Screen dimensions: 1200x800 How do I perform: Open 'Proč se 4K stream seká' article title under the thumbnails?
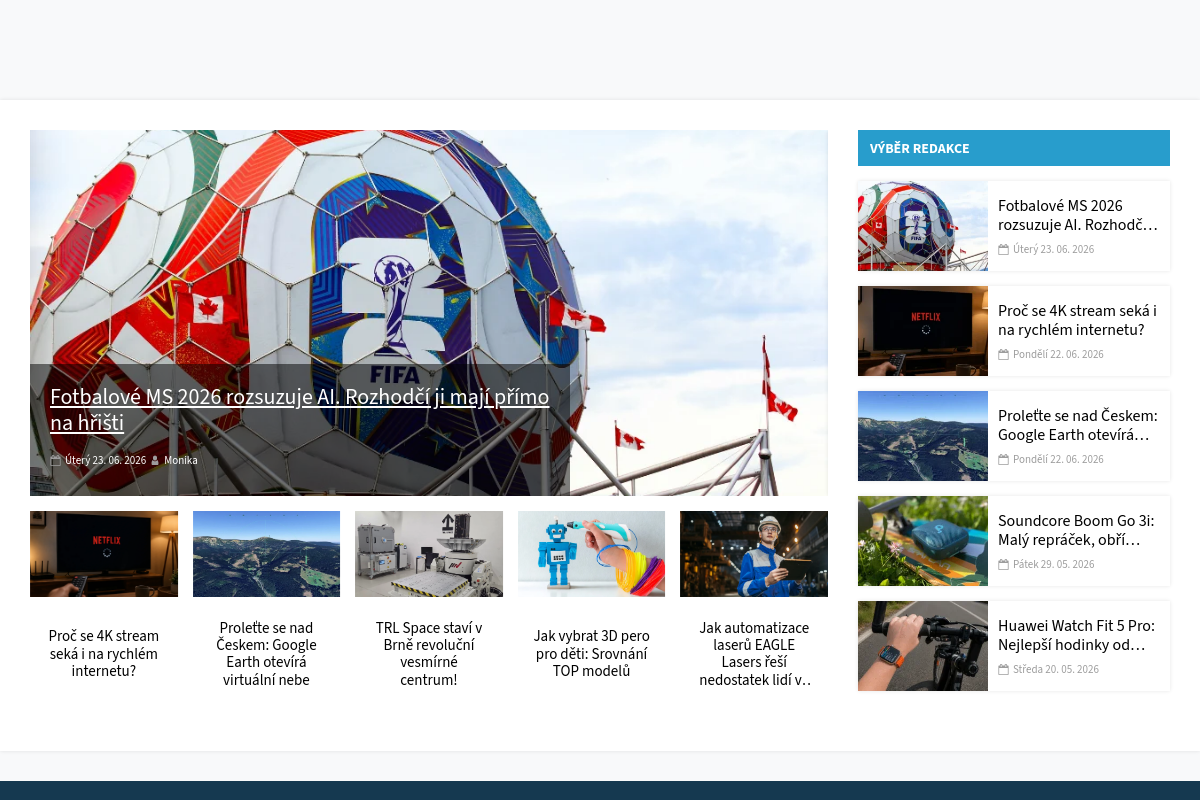click(104, 654)
